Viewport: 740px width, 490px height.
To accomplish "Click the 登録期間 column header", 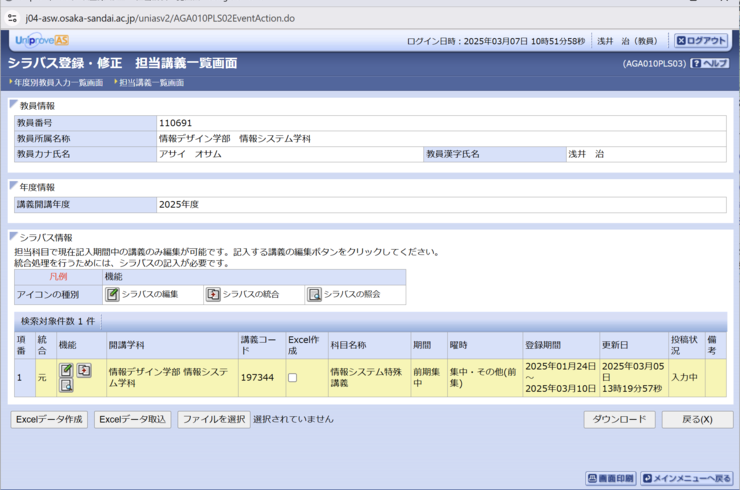I will point(561,345).
